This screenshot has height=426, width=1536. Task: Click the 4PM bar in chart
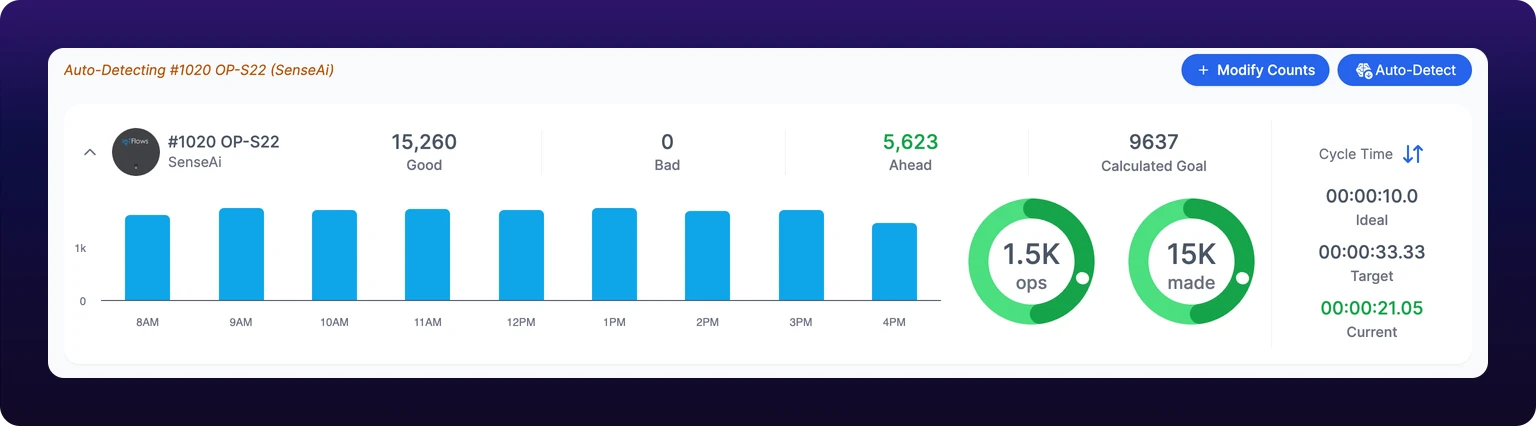894,261
